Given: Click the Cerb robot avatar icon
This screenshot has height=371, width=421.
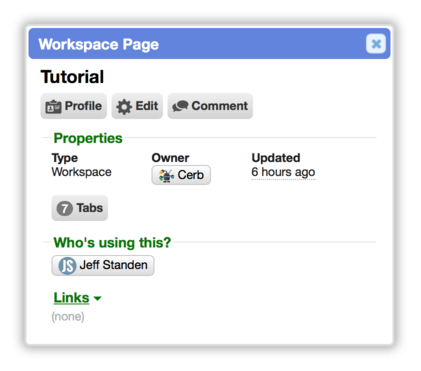Looking at the screenshot, I should pos(166,175).
